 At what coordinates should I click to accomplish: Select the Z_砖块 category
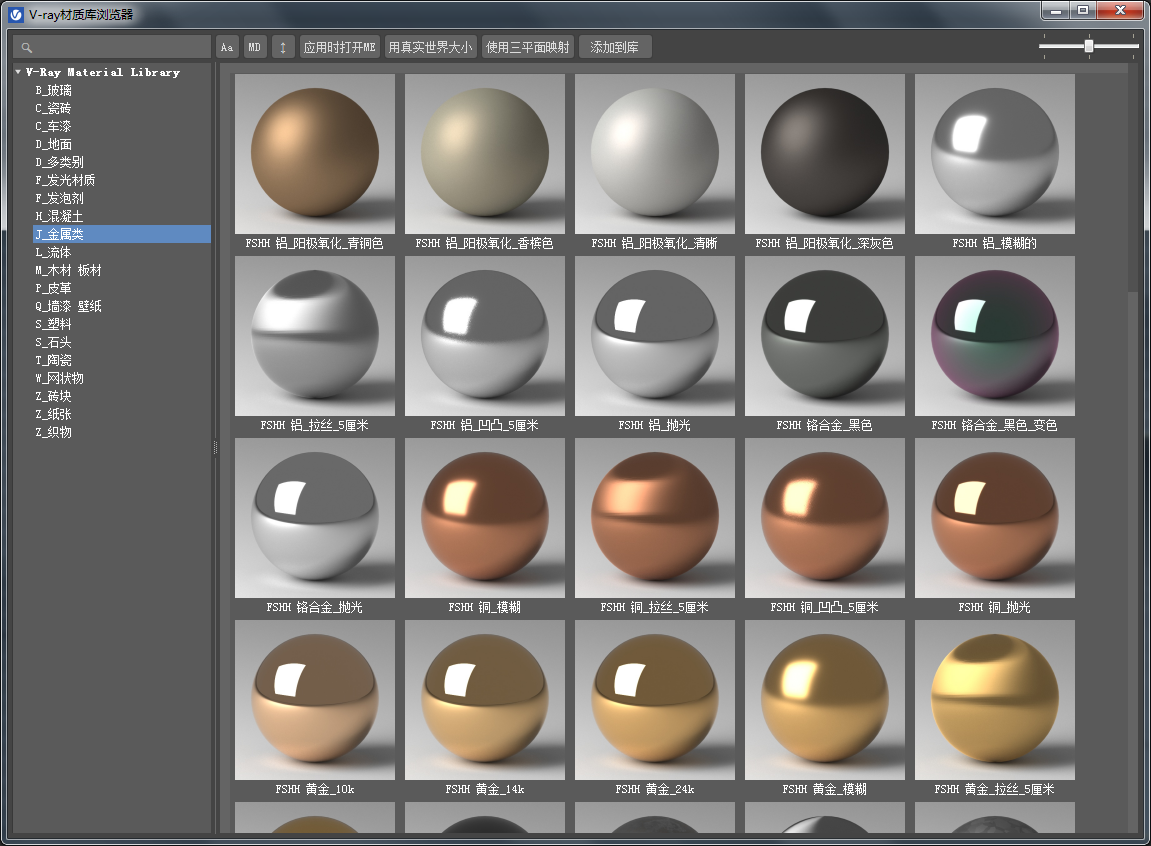tap(54, 395)
